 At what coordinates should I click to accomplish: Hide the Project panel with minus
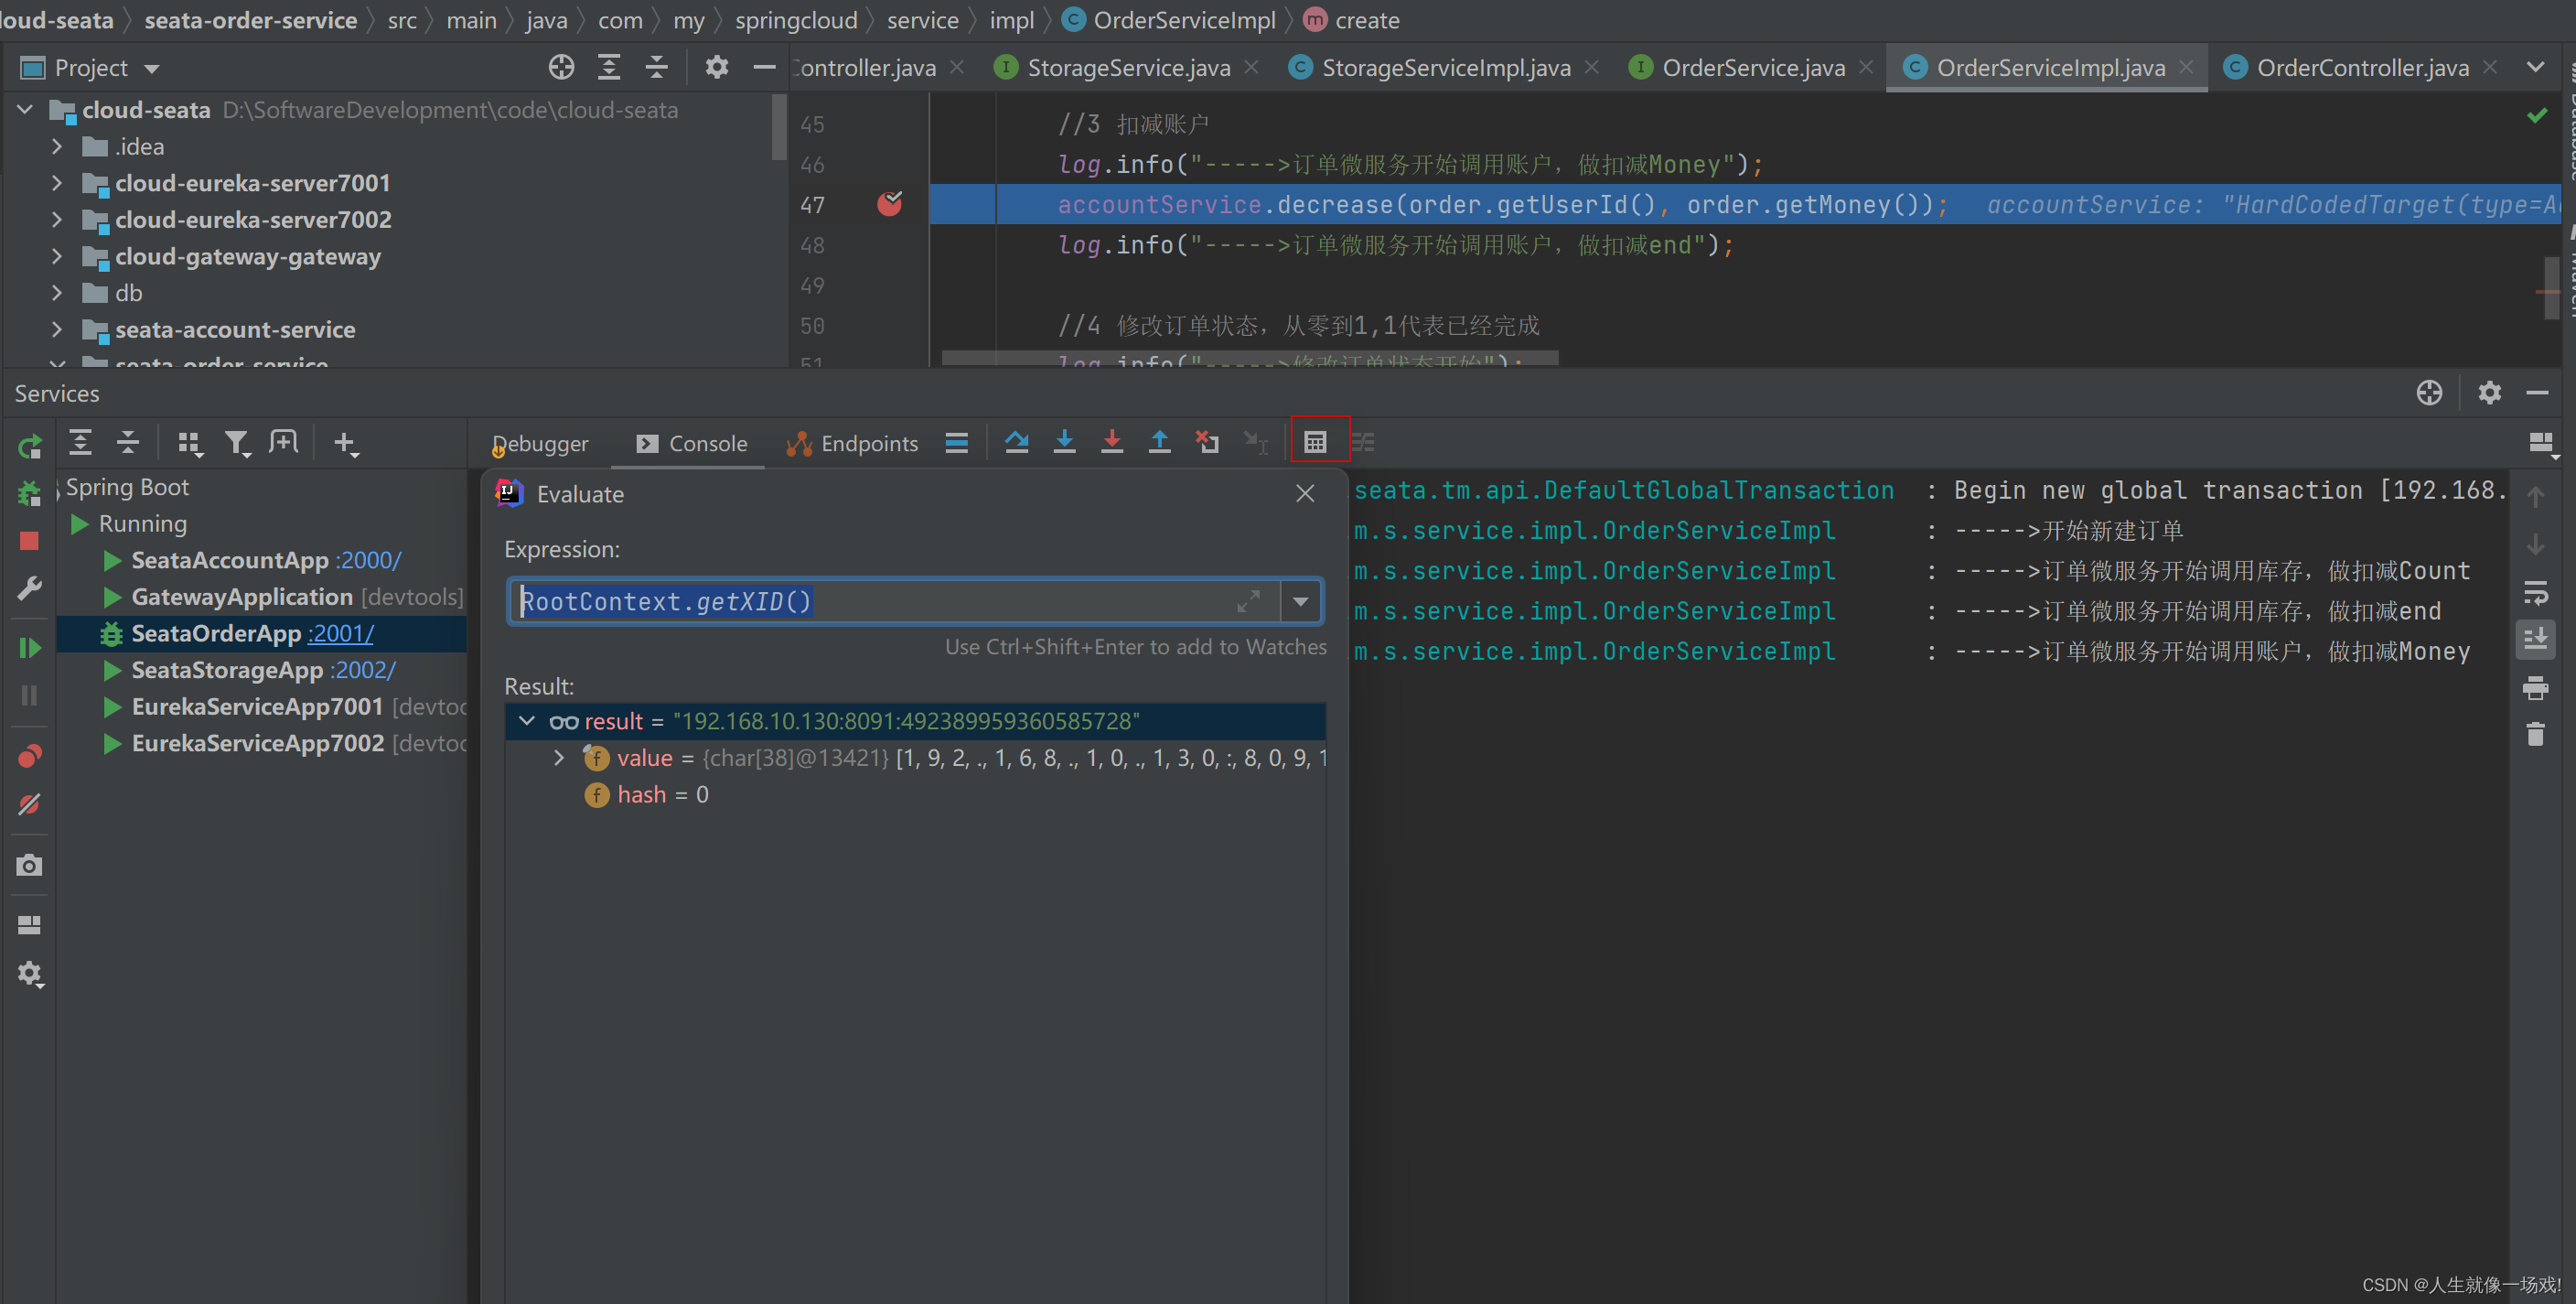coord(764,67)
